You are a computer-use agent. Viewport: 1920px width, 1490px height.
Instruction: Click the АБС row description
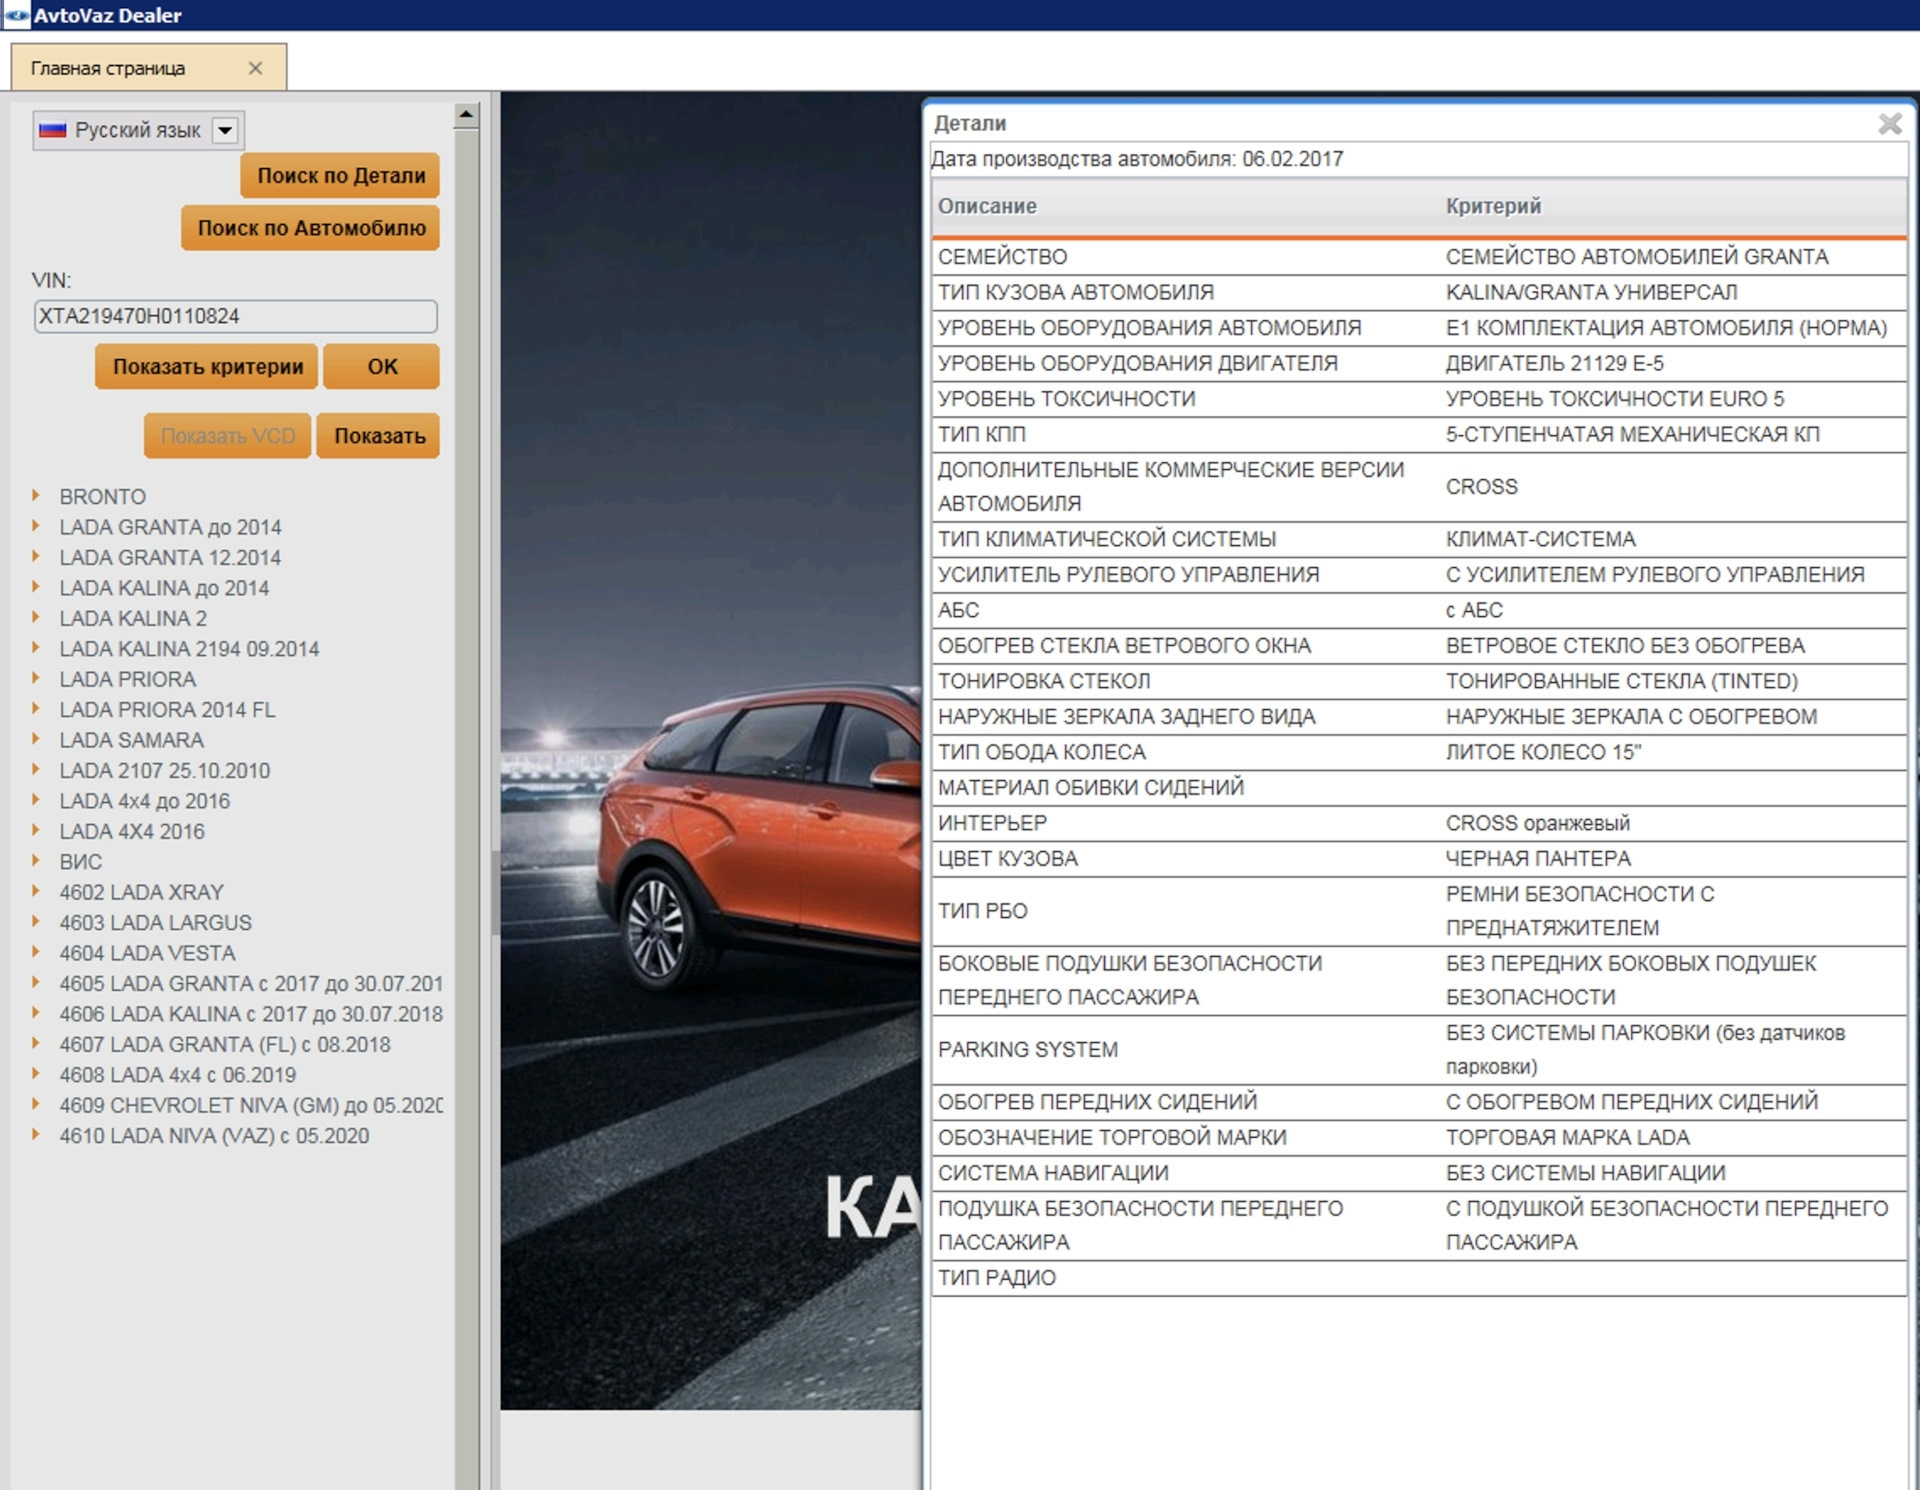(x=958, y=610)
